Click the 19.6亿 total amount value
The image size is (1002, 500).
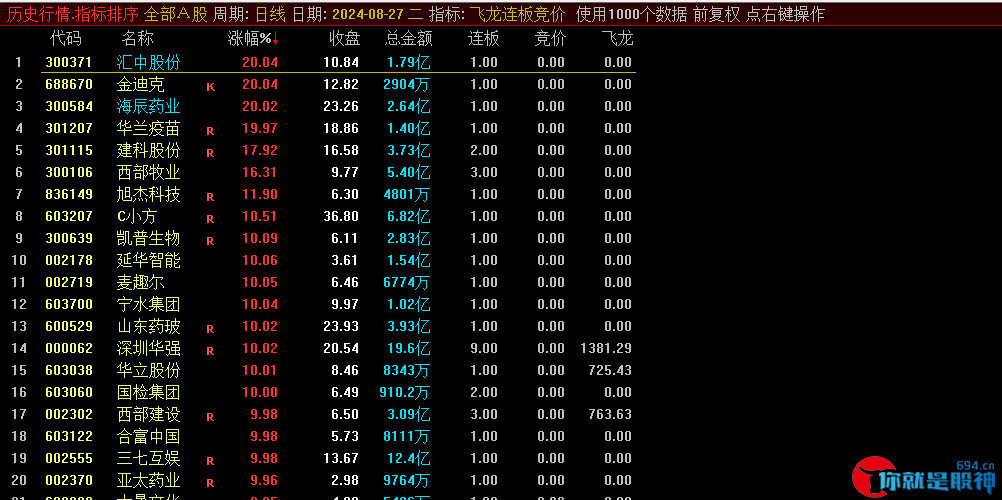point(408,348)
